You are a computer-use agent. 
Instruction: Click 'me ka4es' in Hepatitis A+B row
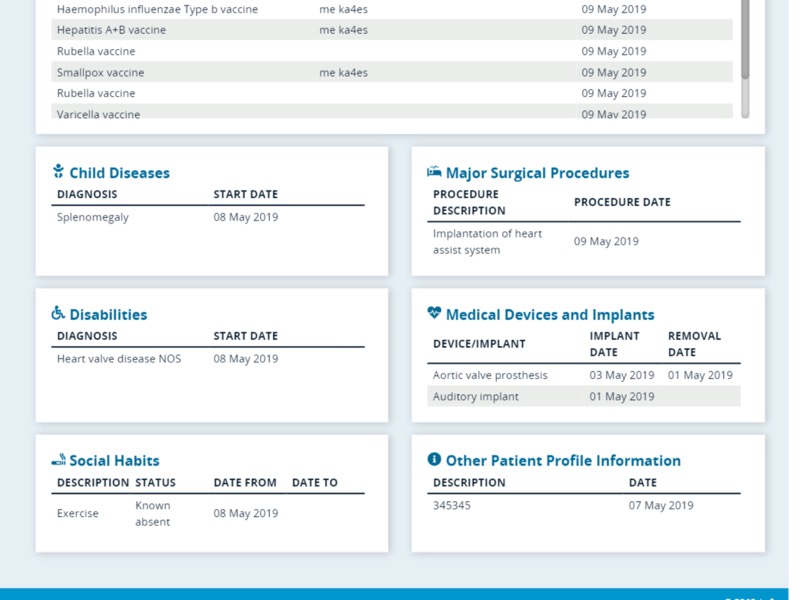343,30
